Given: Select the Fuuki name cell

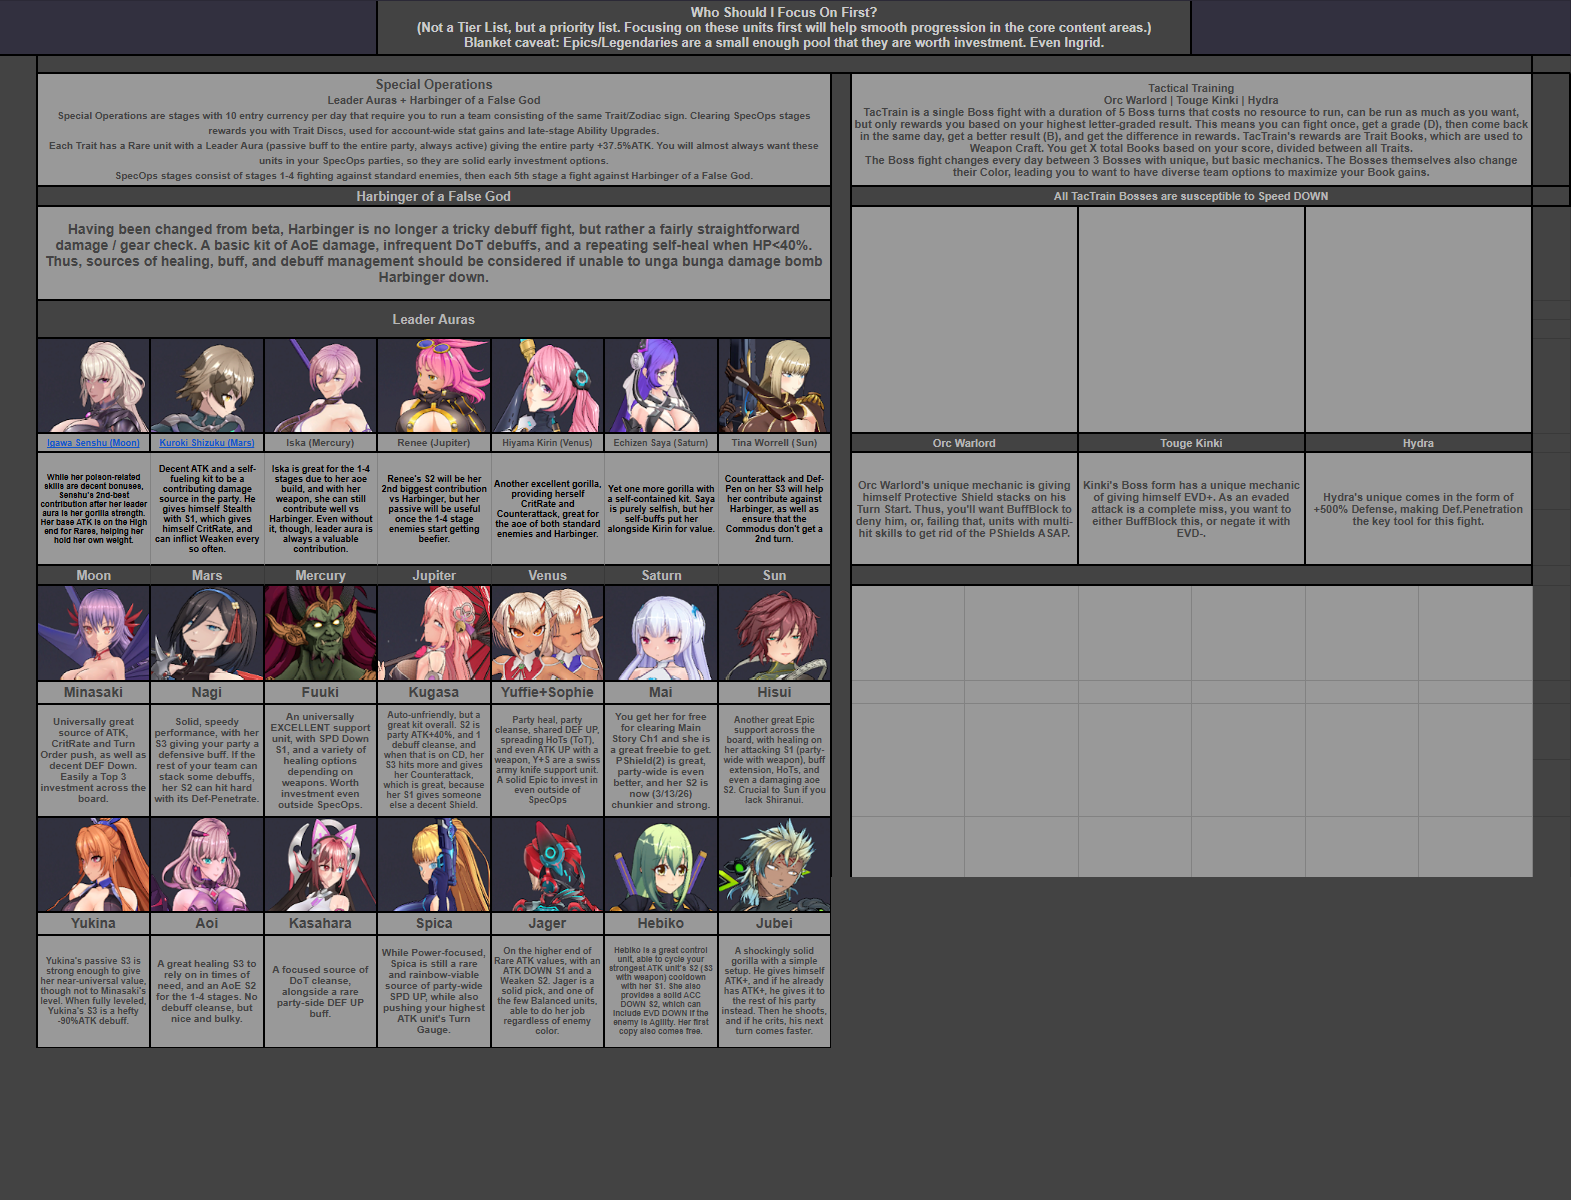Looking at the screenshot, I should (x=320, y=692).
